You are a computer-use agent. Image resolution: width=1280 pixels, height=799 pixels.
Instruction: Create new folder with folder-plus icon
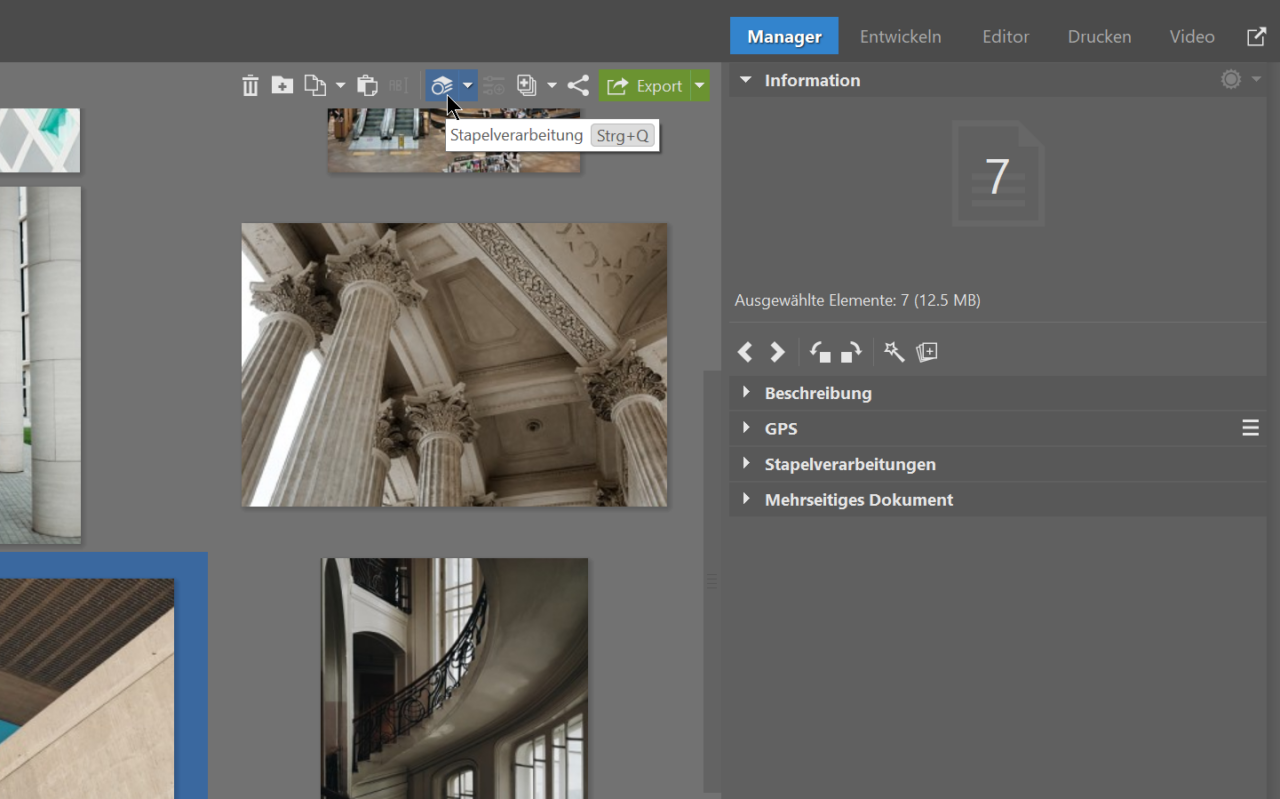coord(282,86)
